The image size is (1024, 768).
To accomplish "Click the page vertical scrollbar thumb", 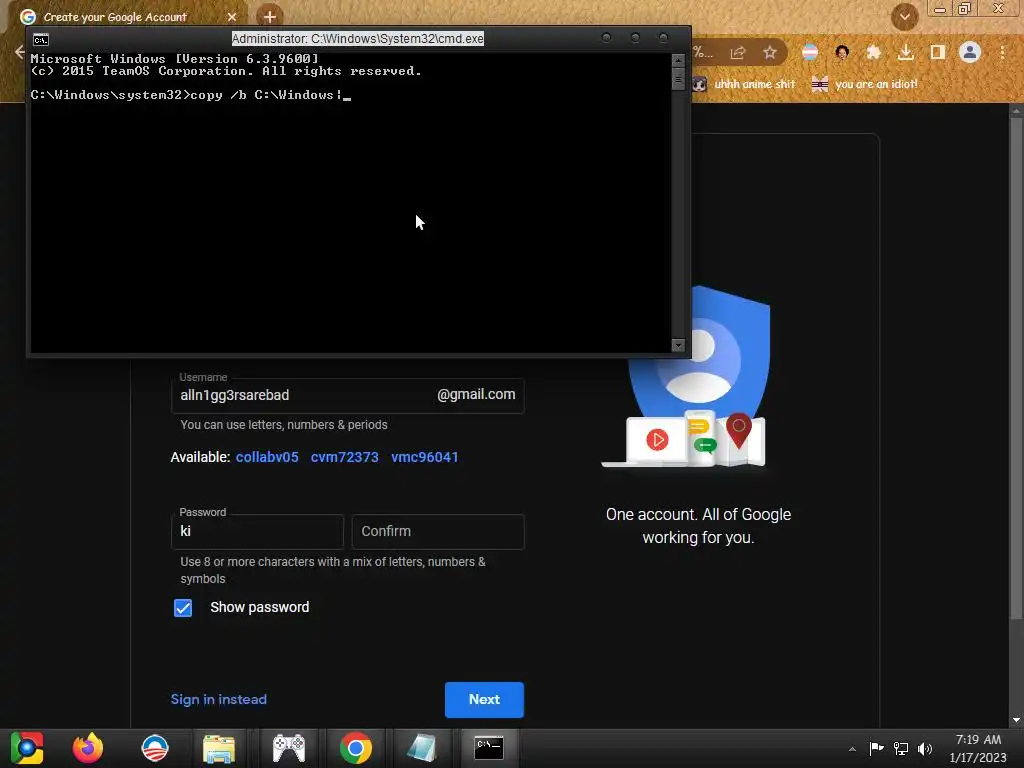I will click(1016, 369).
